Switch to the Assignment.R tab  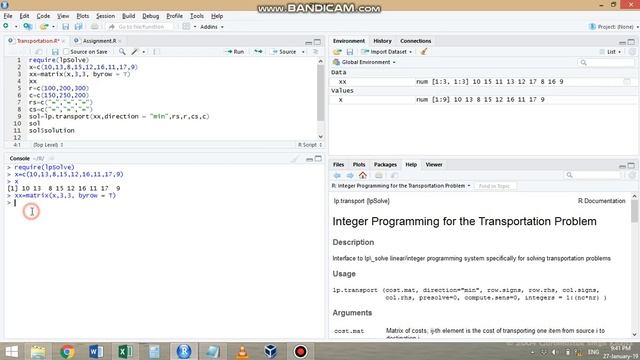(99, 41)
